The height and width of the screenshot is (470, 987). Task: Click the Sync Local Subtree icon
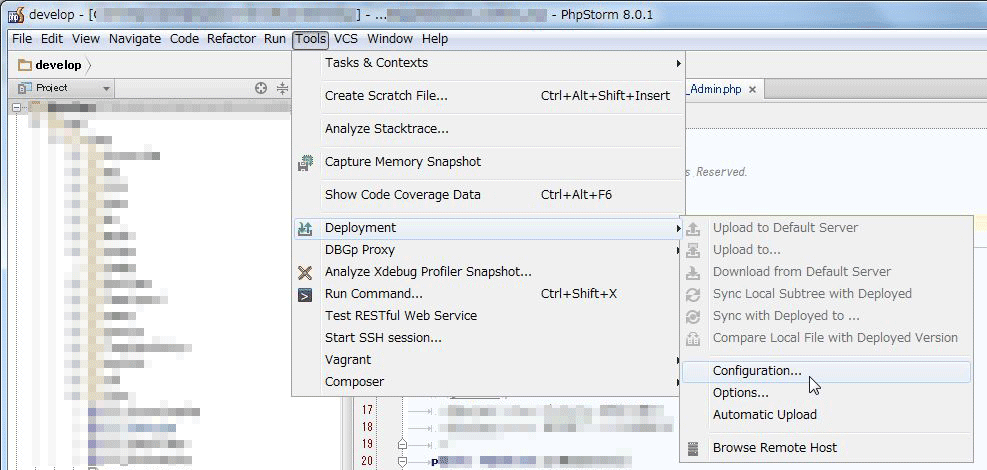pyautogui.click(x=693, y=294)
